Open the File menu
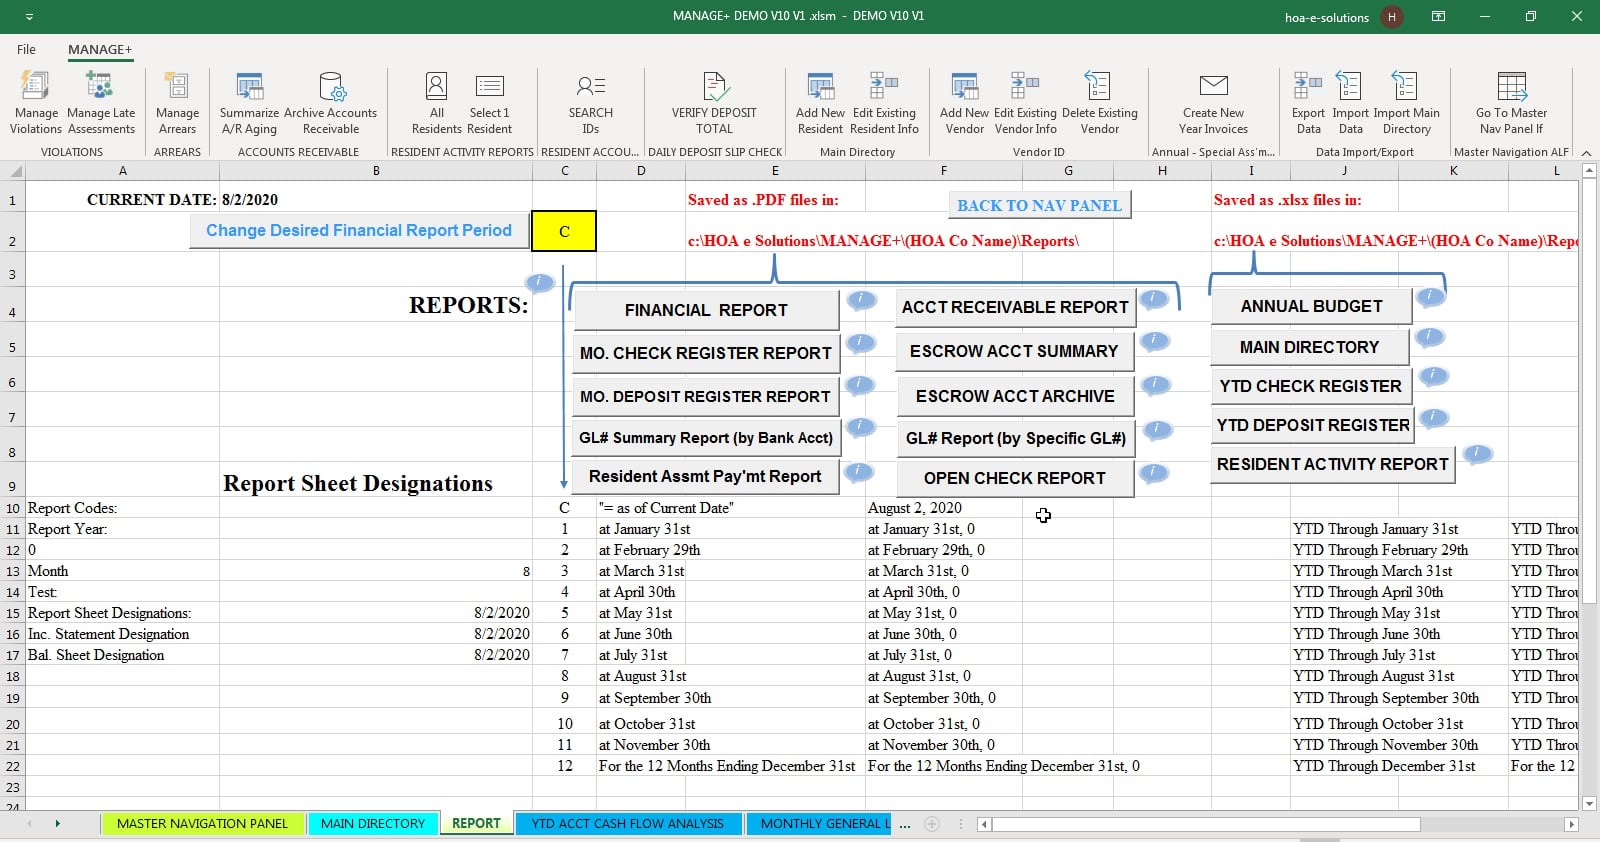Image resolution: width=1600 pixels, height=842 pixels. (x=26, y=49)
